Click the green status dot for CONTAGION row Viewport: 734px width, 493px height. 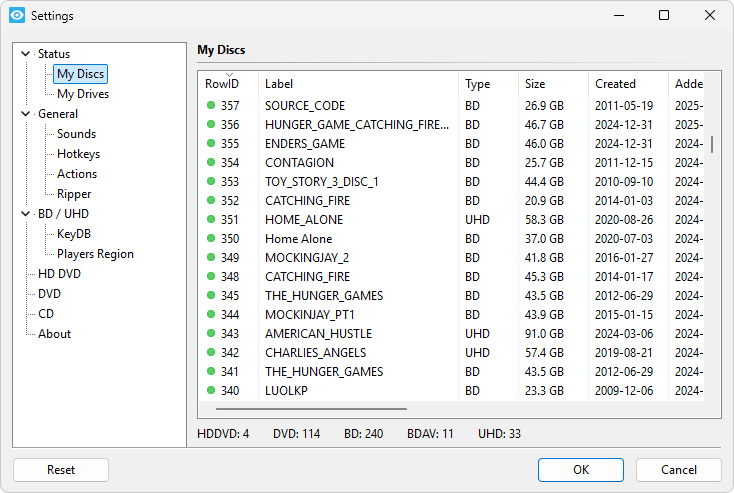[211, 162]
